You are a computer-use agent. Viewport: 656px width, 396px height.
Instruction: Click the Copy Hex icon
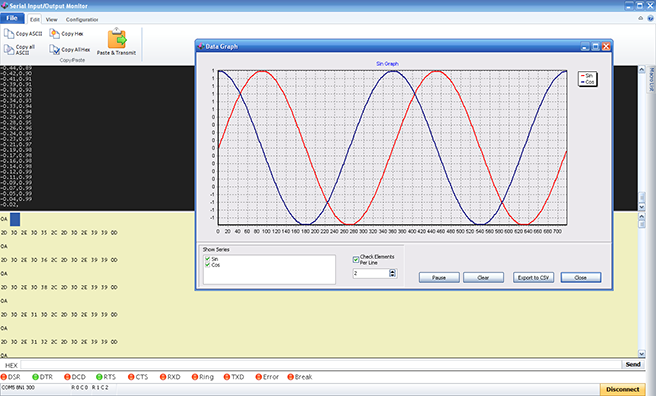click(x=54, y=33)
